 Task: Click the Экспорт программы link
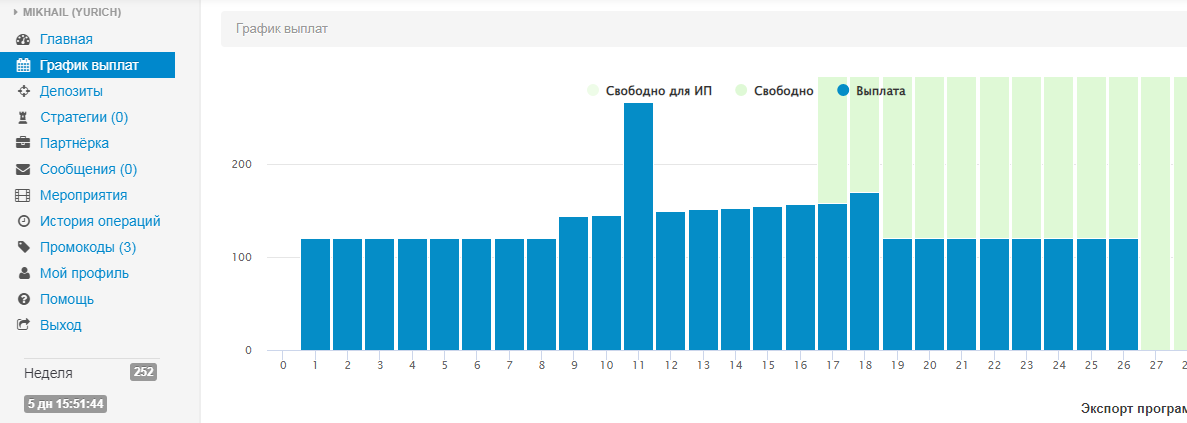click(x=1133, y=409)
